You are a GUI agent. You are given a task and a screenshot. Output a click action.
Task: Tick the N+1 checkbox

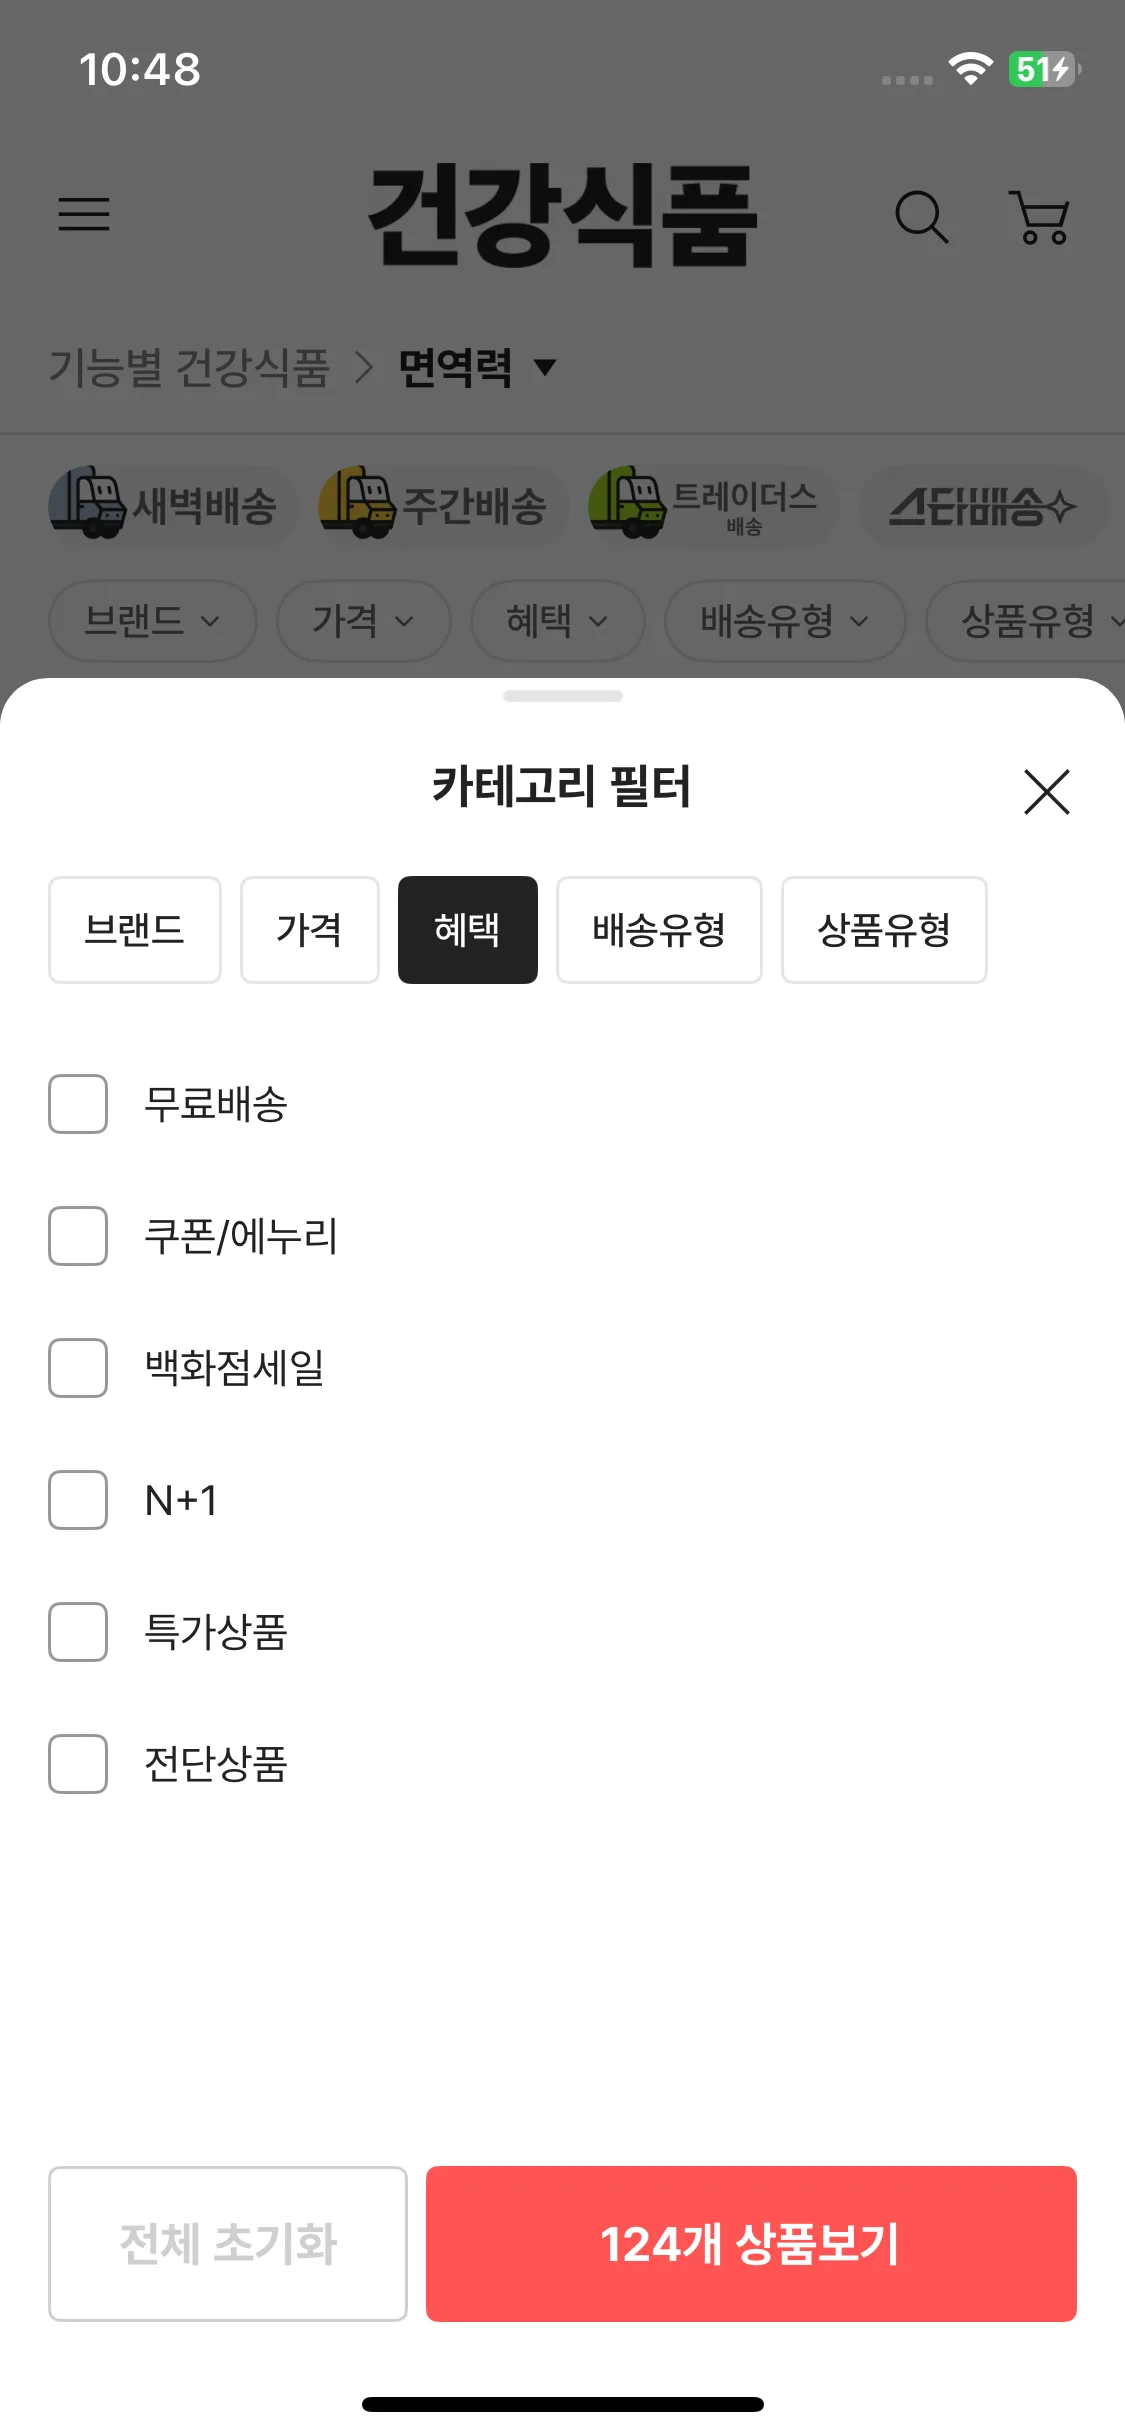coord(78,1500)
